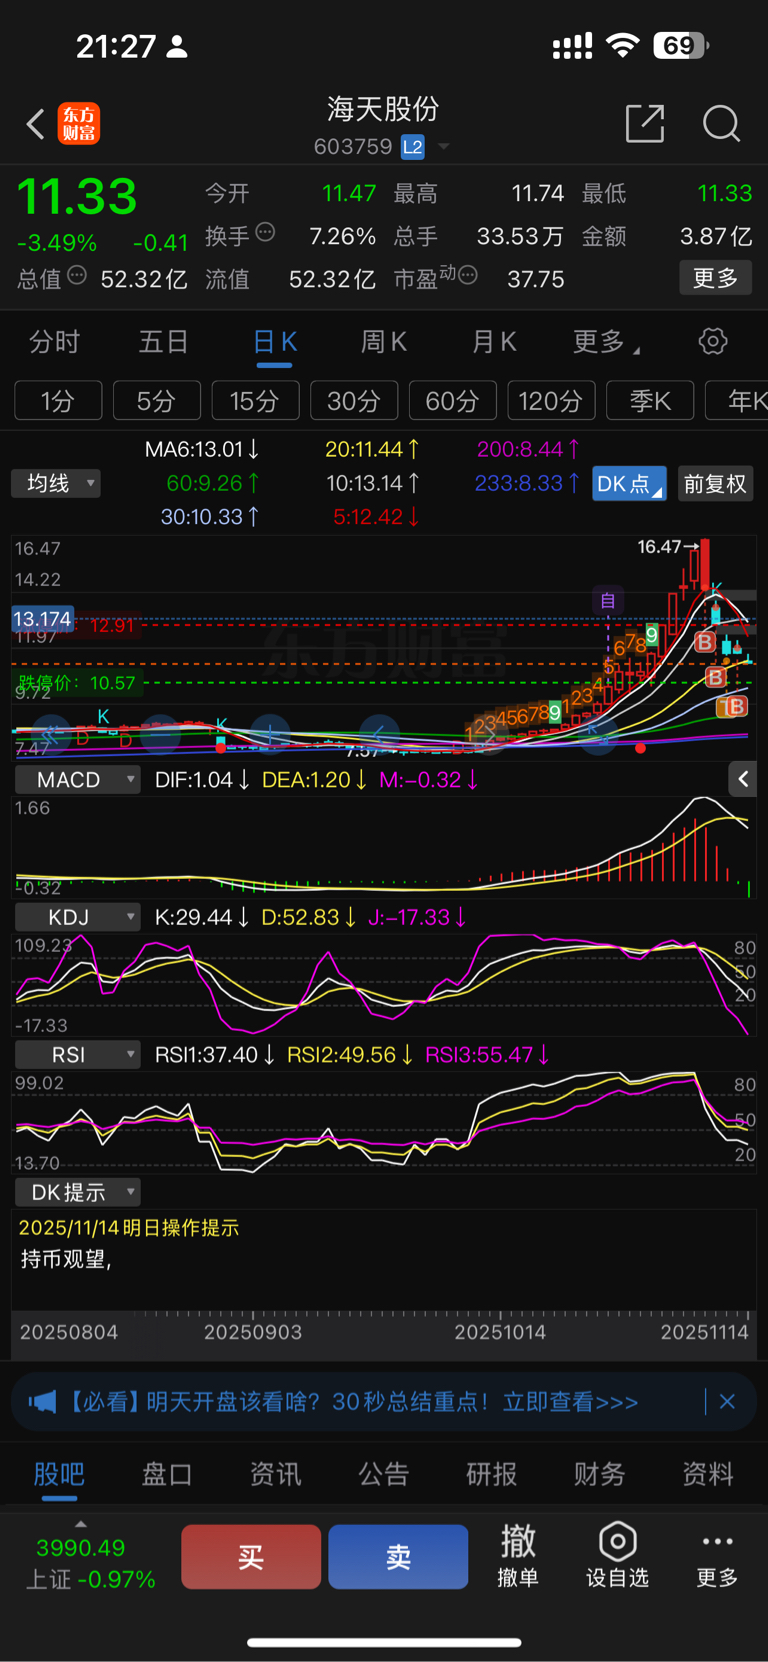This screenshot has height=1662, width=768.
Task: Open more quote details 更多 button
Action: [x=715, y=278]
